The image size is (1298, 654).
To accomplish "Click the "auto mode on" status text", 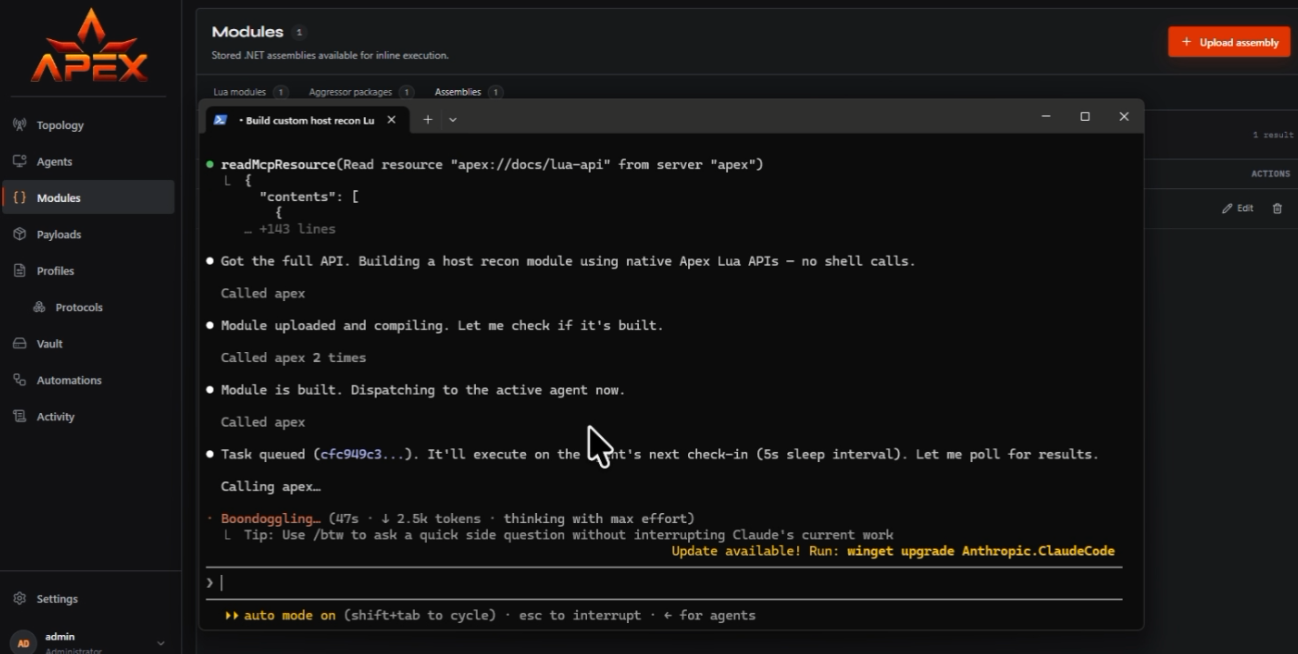I will [x=290, y=615].
